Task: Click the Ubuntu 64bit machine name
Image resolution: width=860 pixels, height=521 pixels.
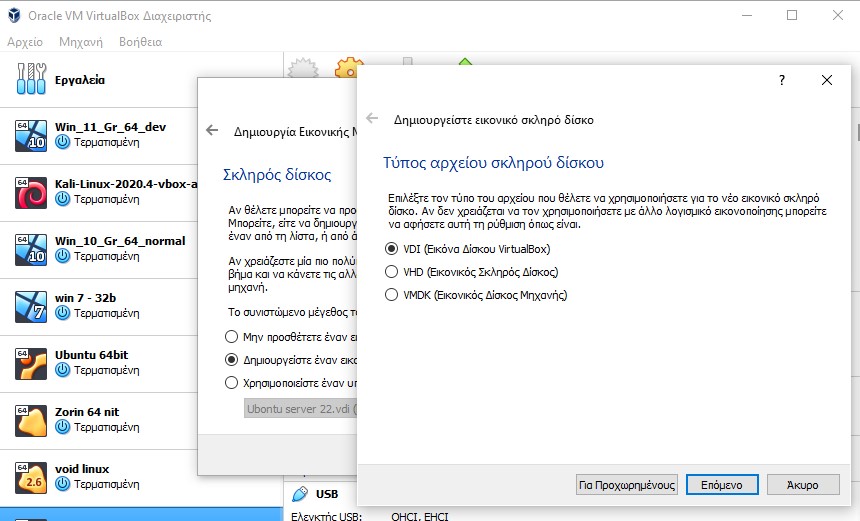Action: pyautogui.click(x=92, y=355)
